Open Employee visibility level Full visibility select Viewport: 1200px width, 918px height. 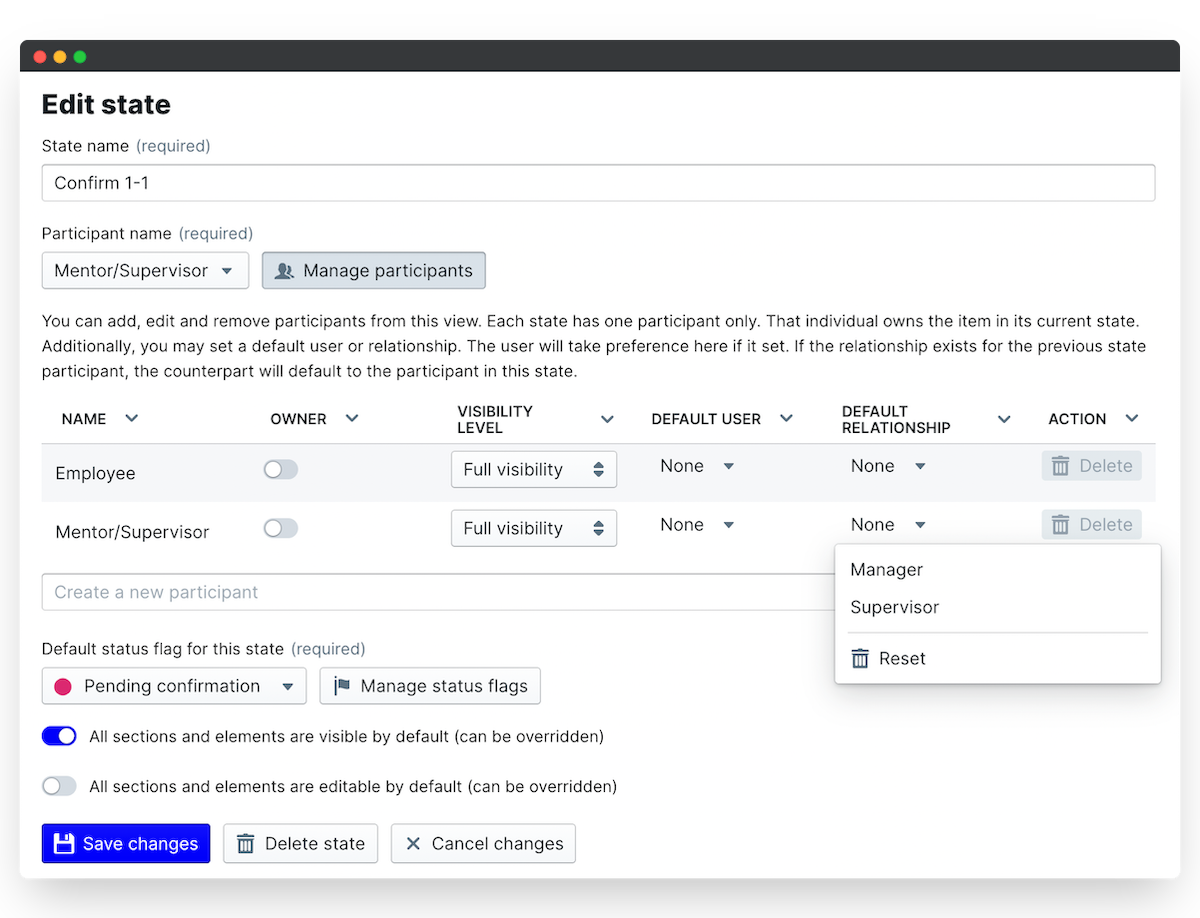pyautogui.click(x=534, y=470)
